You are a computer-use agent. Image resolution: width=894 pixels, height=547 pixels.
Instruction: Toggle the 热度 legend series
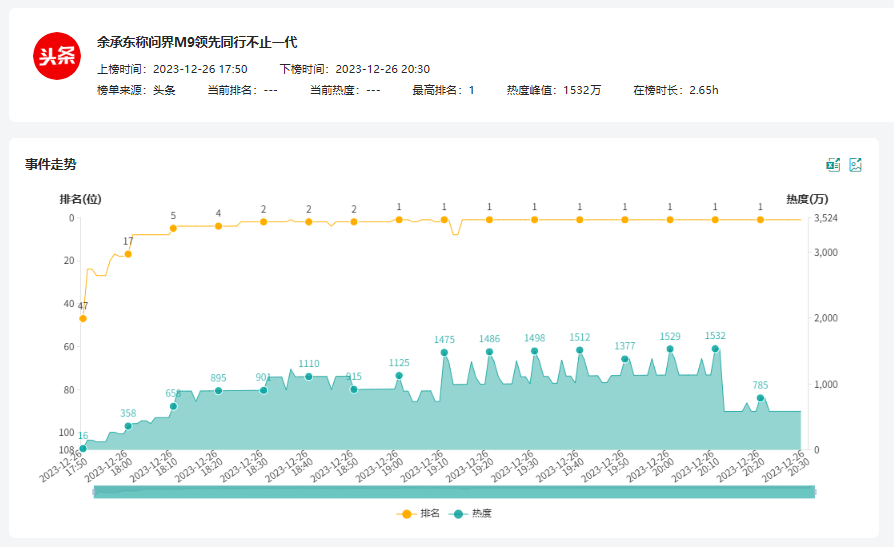click(x=470, y=513)
